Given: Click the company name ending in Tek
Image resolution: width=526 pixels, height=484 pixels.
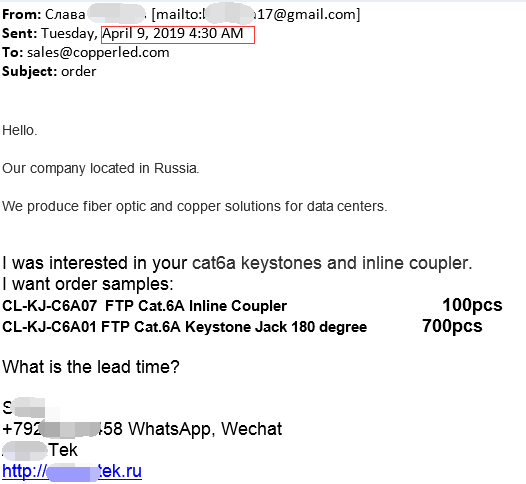Looking at the screenshot, I should tap(40, 450).
